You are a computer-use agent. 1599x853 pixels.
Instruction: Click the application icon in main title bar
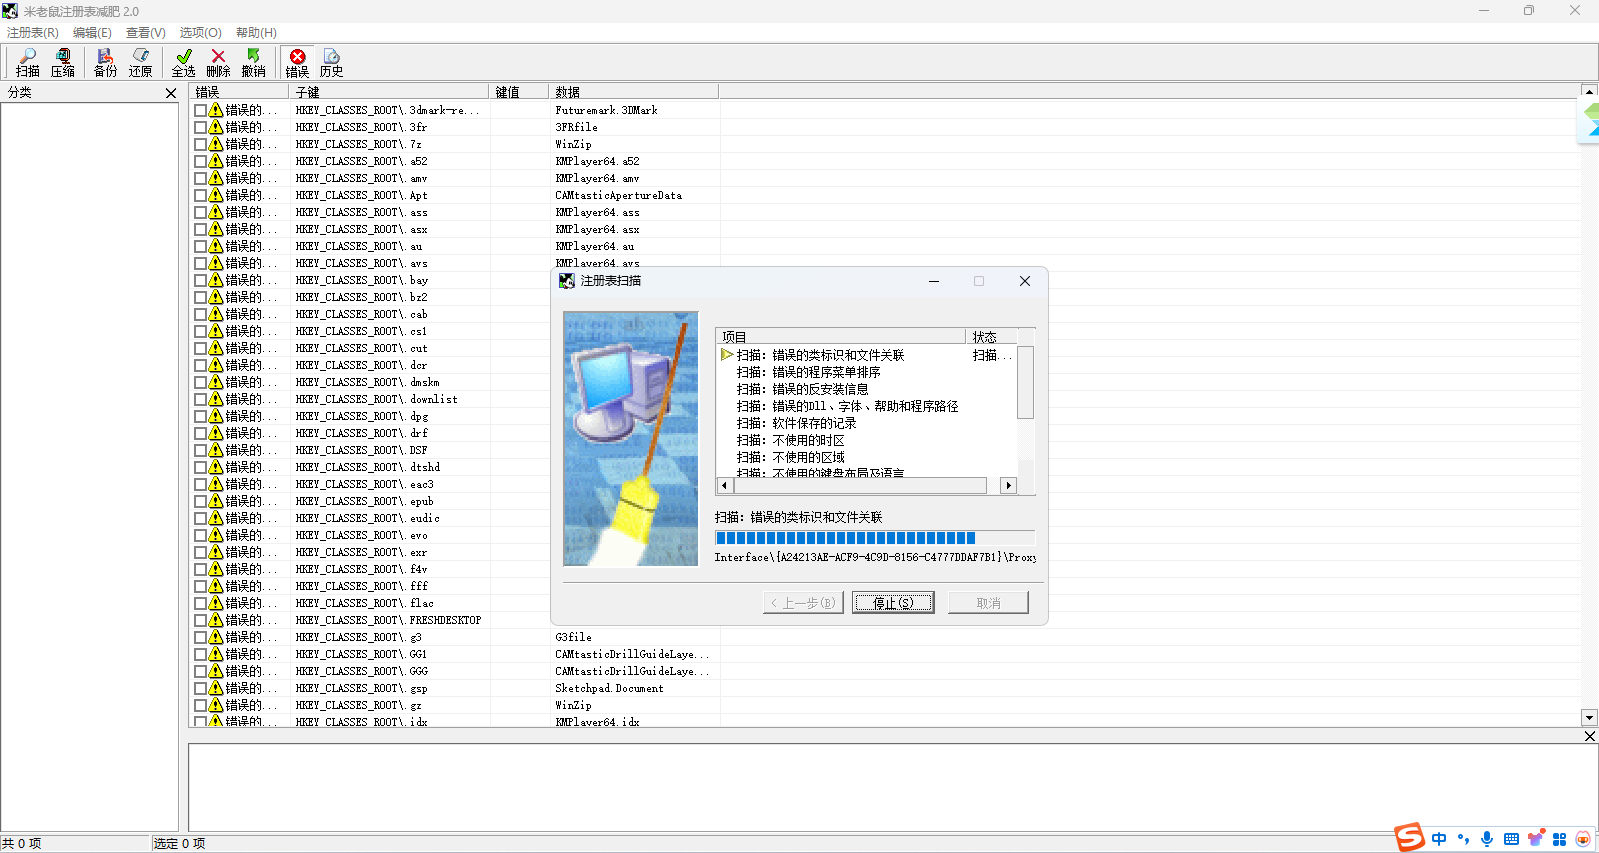[x=10, y=11]
